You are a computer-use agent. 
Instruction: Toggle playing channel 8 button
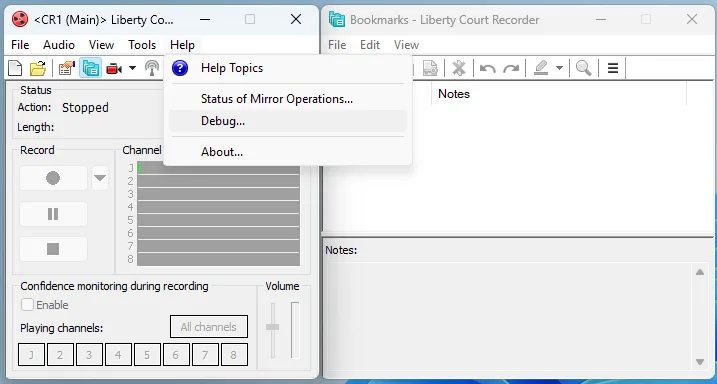click(x=234, y=355)
